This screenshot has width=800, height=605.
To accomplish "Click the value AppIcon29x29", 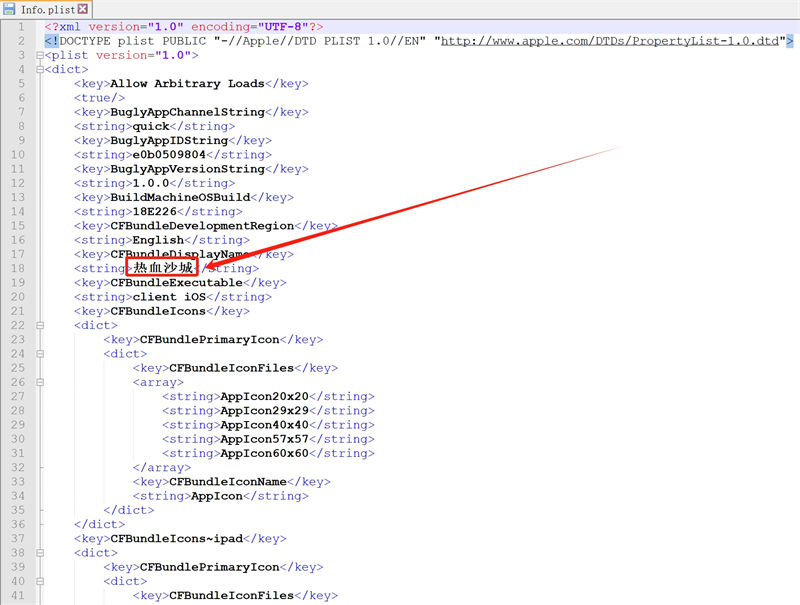I will 264,411.
